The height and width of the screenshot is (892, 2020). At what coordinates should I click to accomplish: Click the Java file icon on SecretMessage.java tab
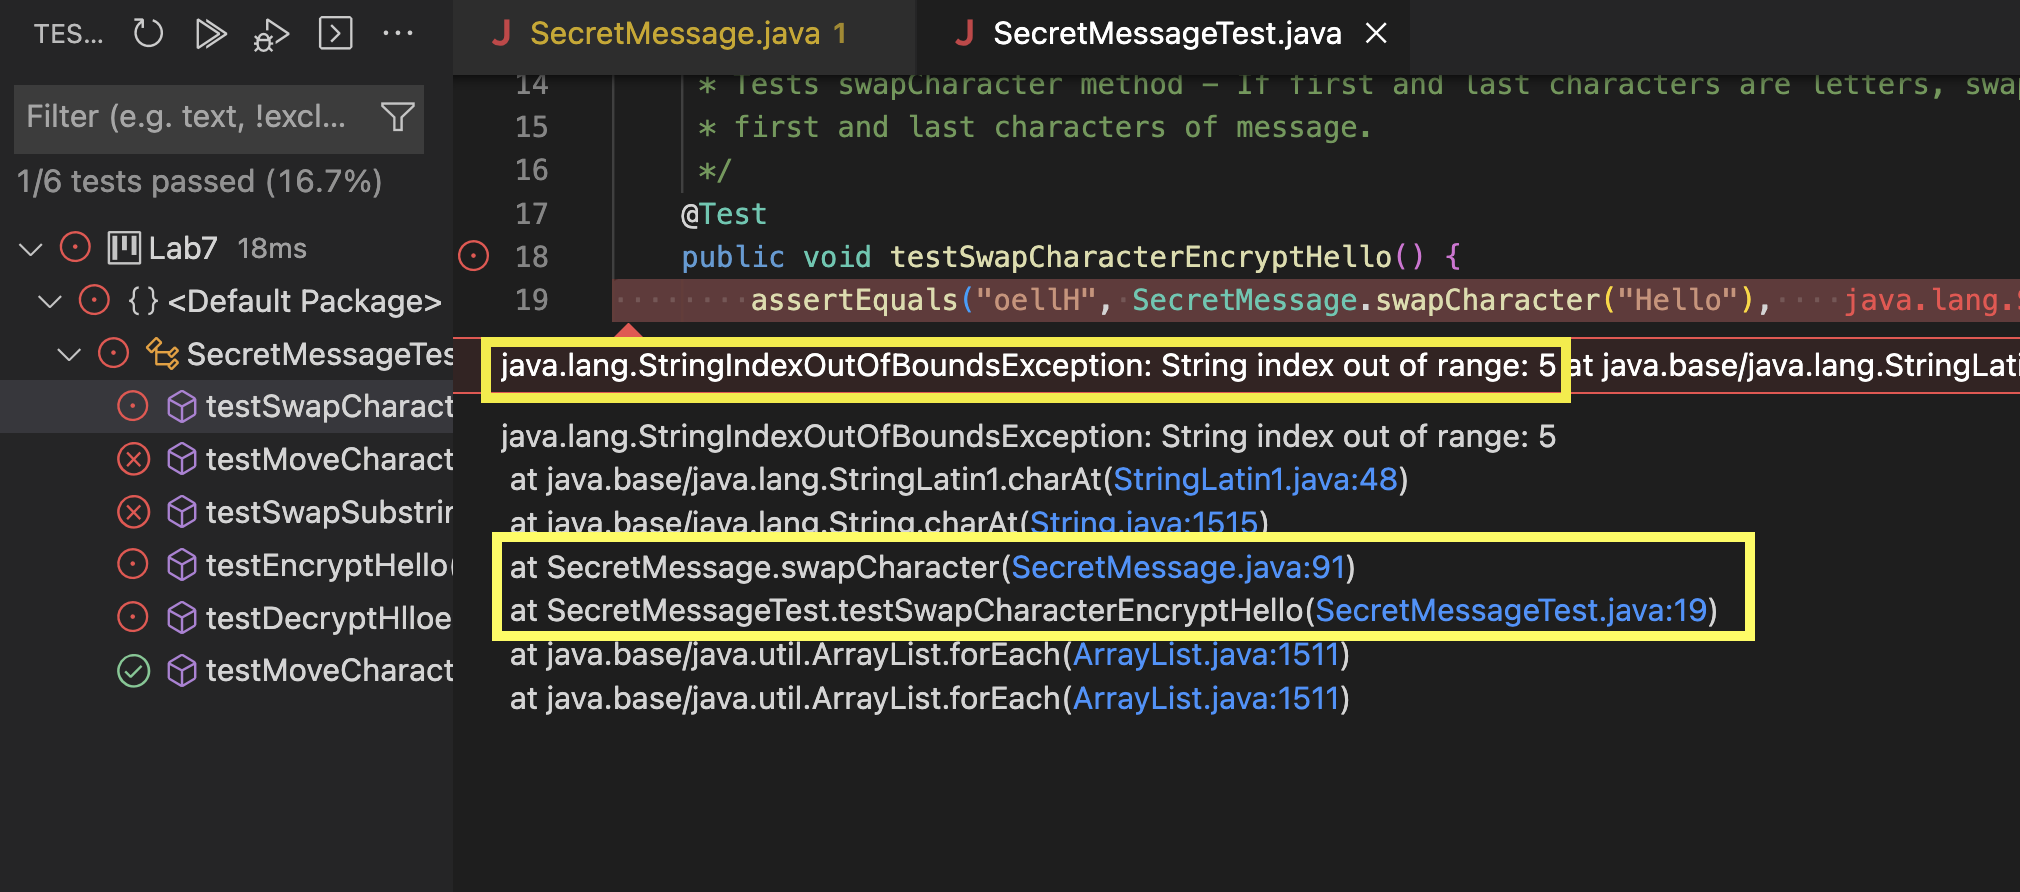tap(502, 34)
